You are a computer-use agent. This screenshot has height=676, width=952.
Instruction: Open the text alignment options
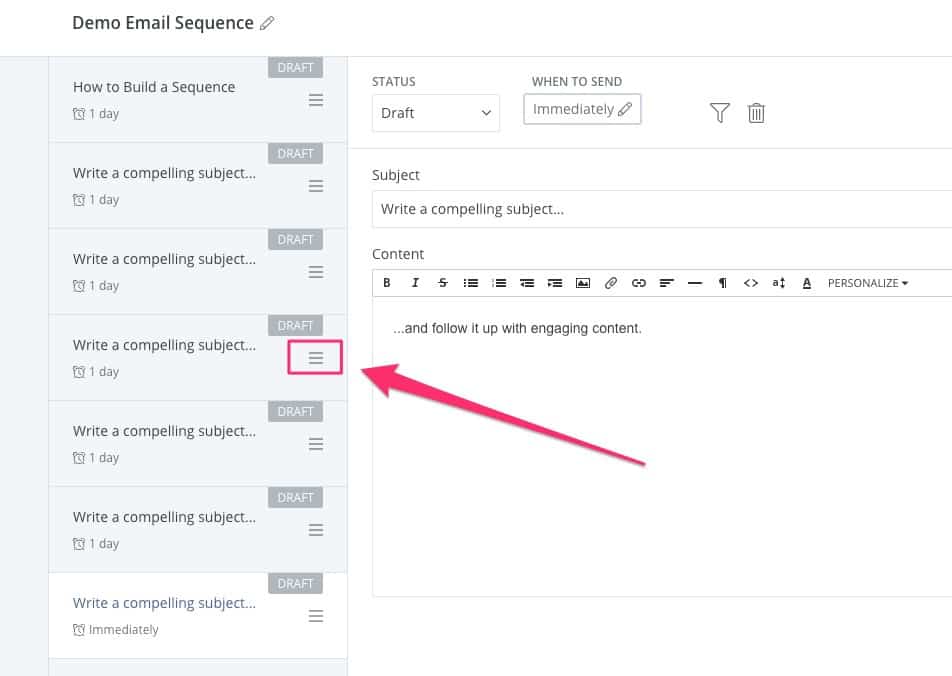(667, 283)
